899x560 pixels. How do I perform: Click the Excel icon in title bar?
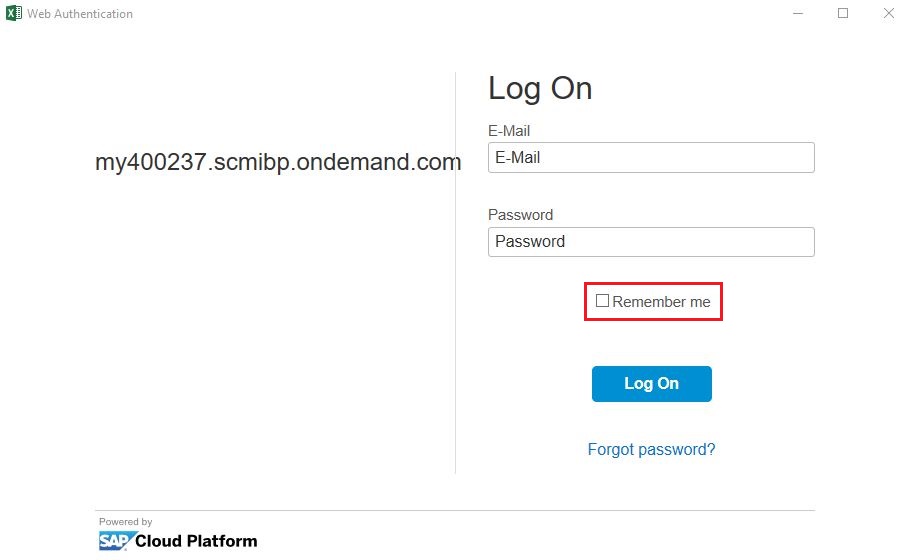pos(14,13)
